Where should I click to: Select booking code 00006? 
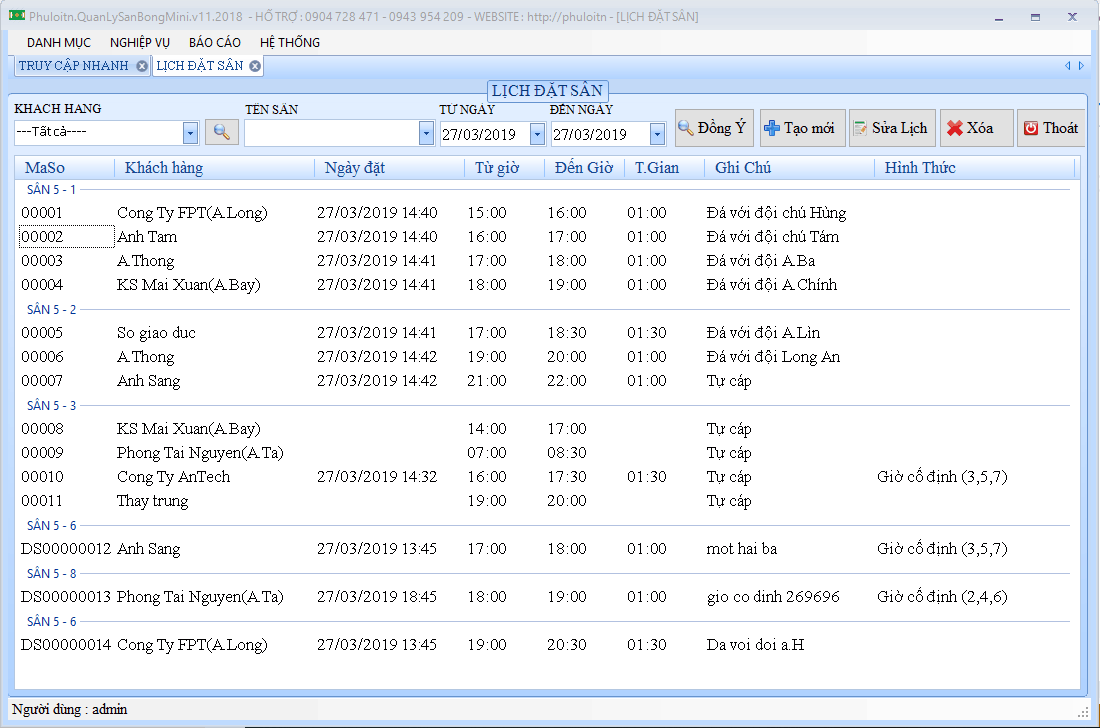click(42, 356)
